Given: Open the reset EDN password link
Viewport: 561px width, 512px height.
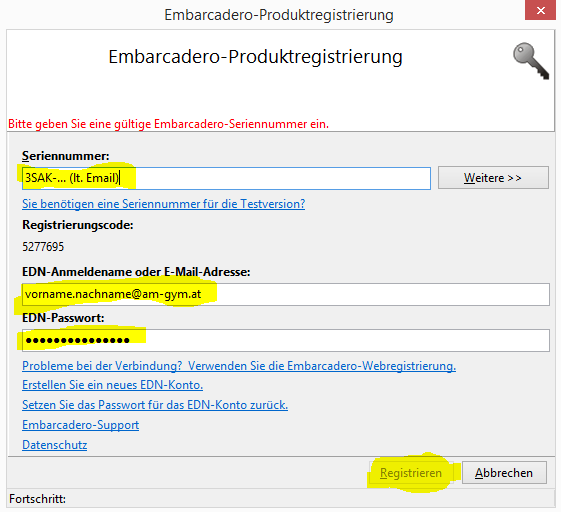Looking at the screenshot, I should [155, 405].
